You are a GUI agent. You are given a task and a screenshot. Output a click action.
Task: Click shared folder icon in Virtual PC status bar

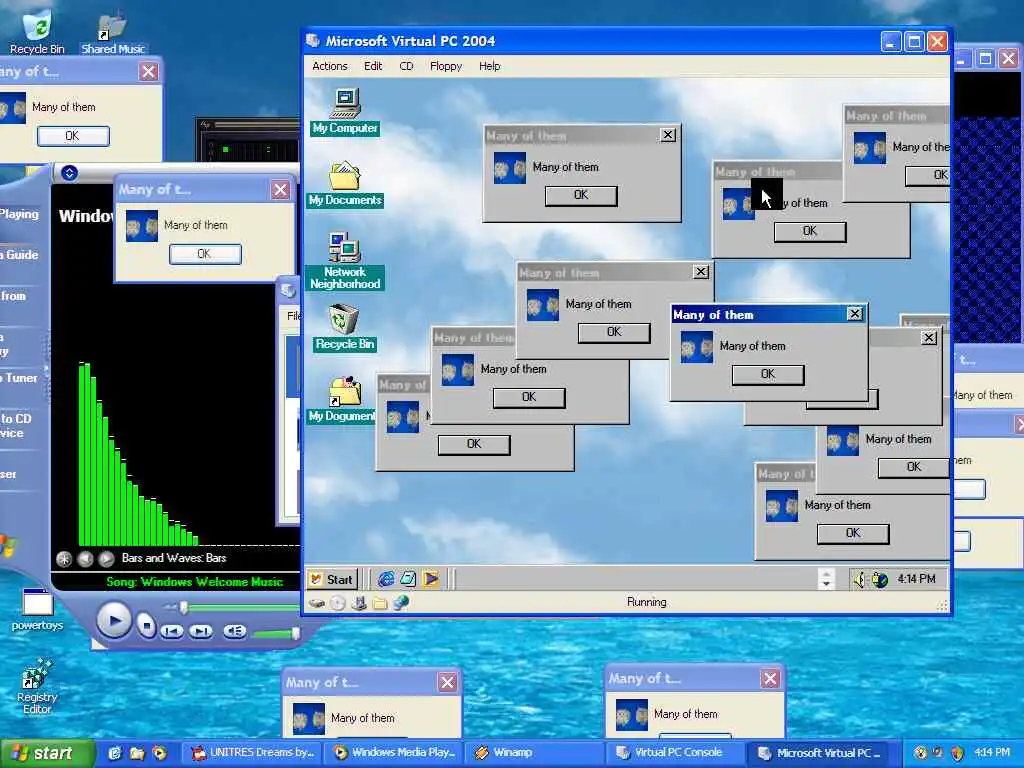coord(379,603)
